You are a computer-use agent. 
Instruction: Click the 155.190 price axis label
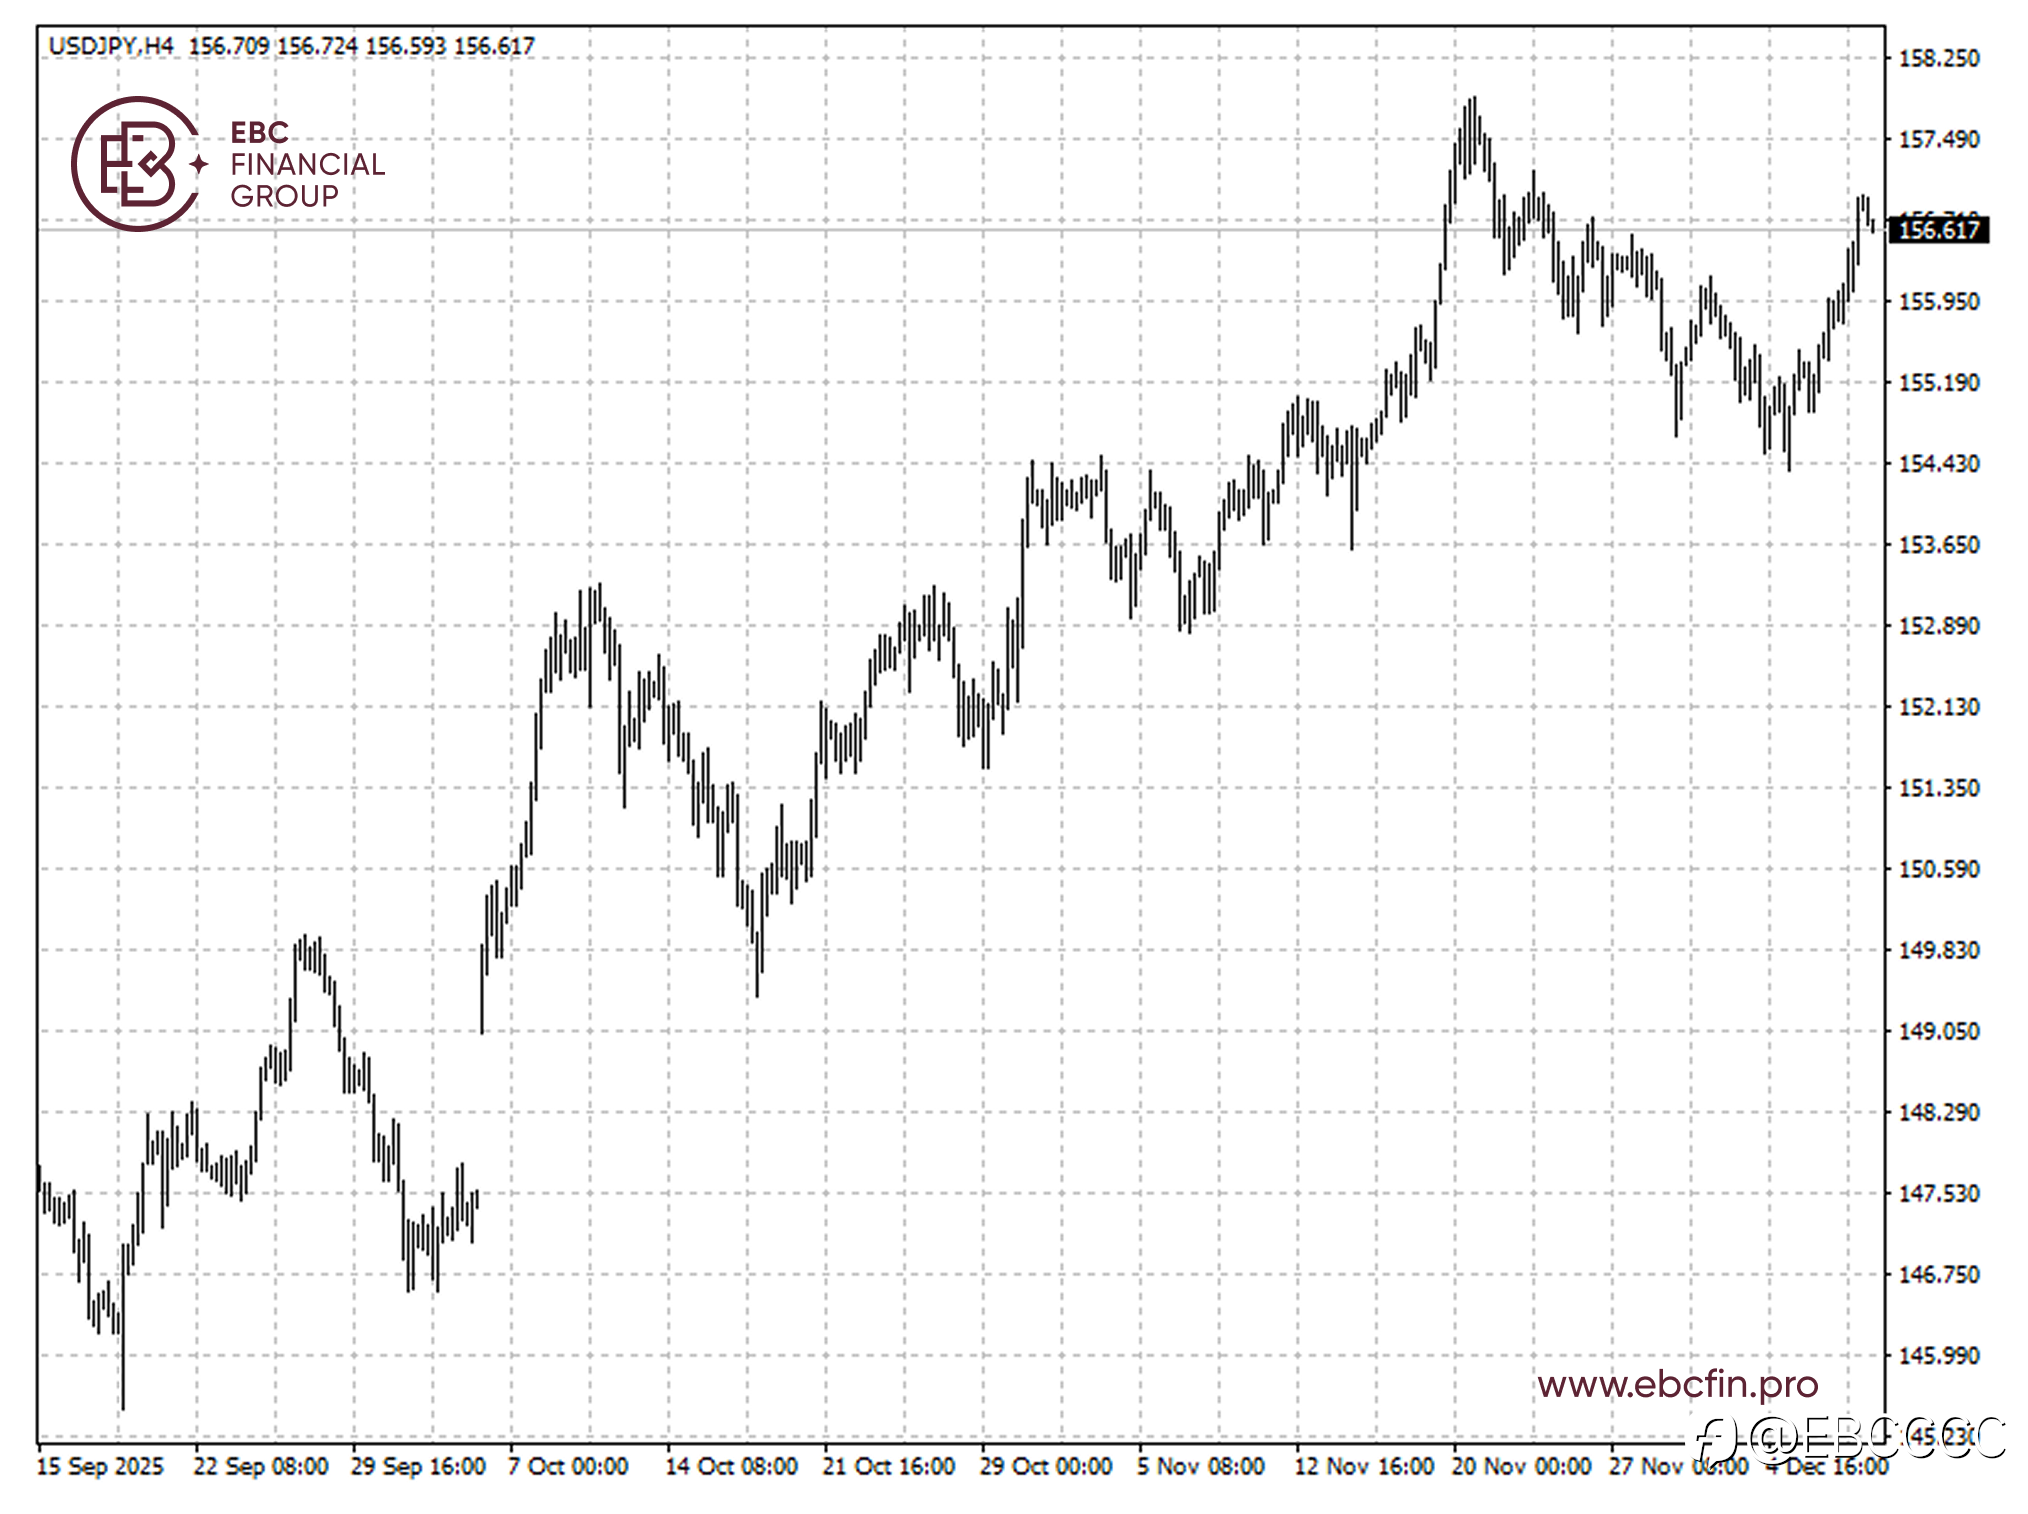tap(1938, 382)
